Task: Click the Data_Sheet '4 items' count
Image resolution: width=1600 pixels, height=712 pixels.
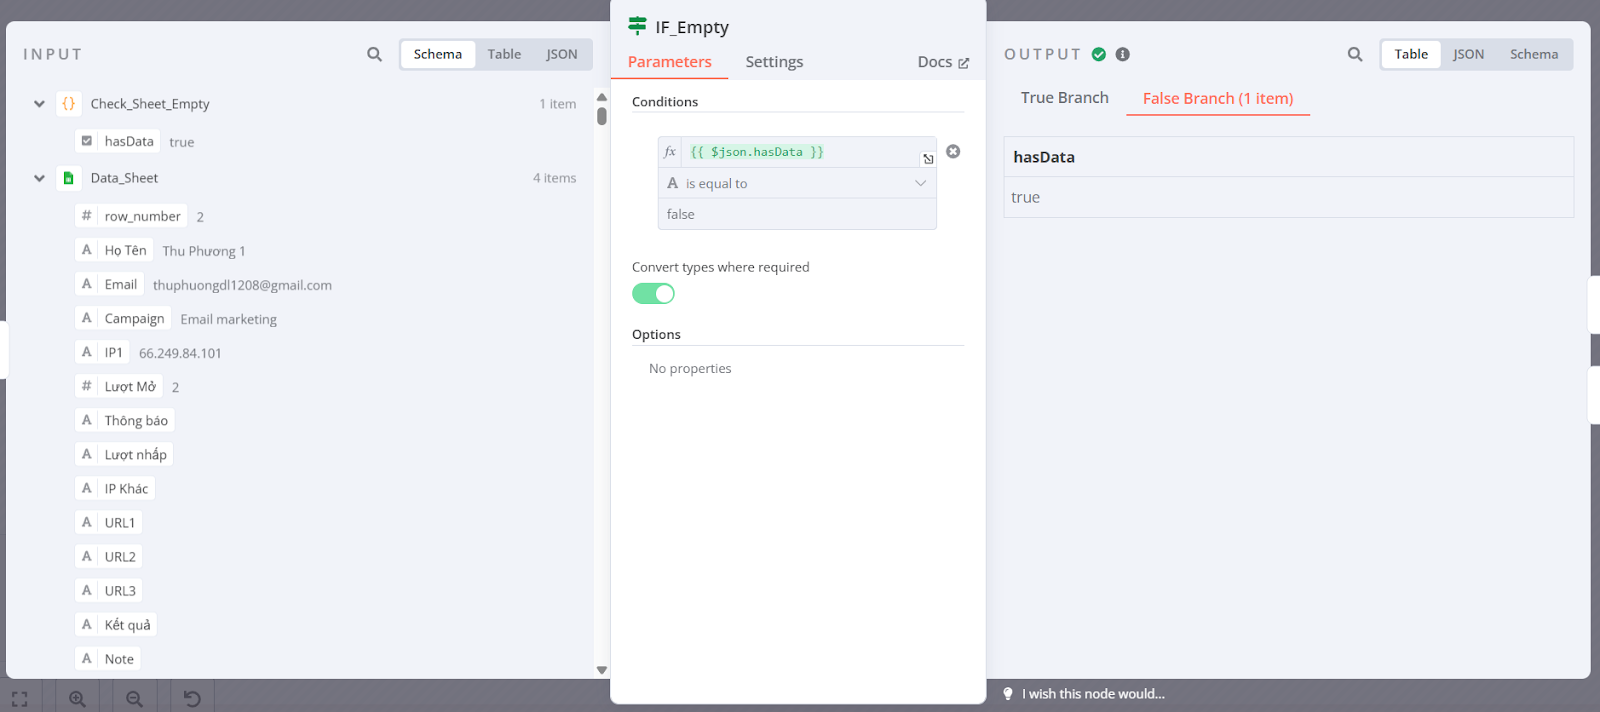Action: point(554,178)
